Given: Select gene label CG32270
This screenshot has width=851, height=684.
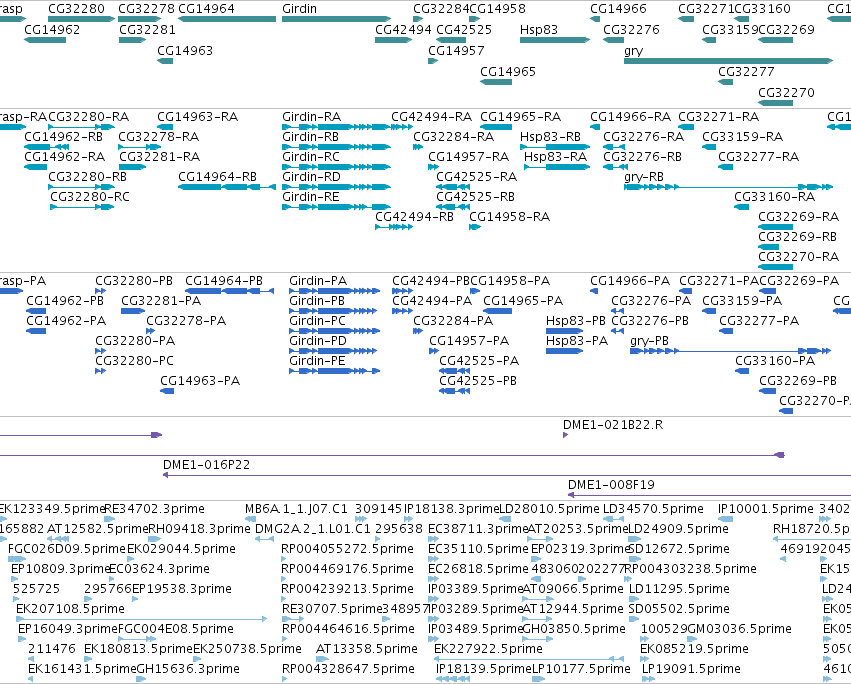Looking at the screenshot, I should click(x=786, y=93).
